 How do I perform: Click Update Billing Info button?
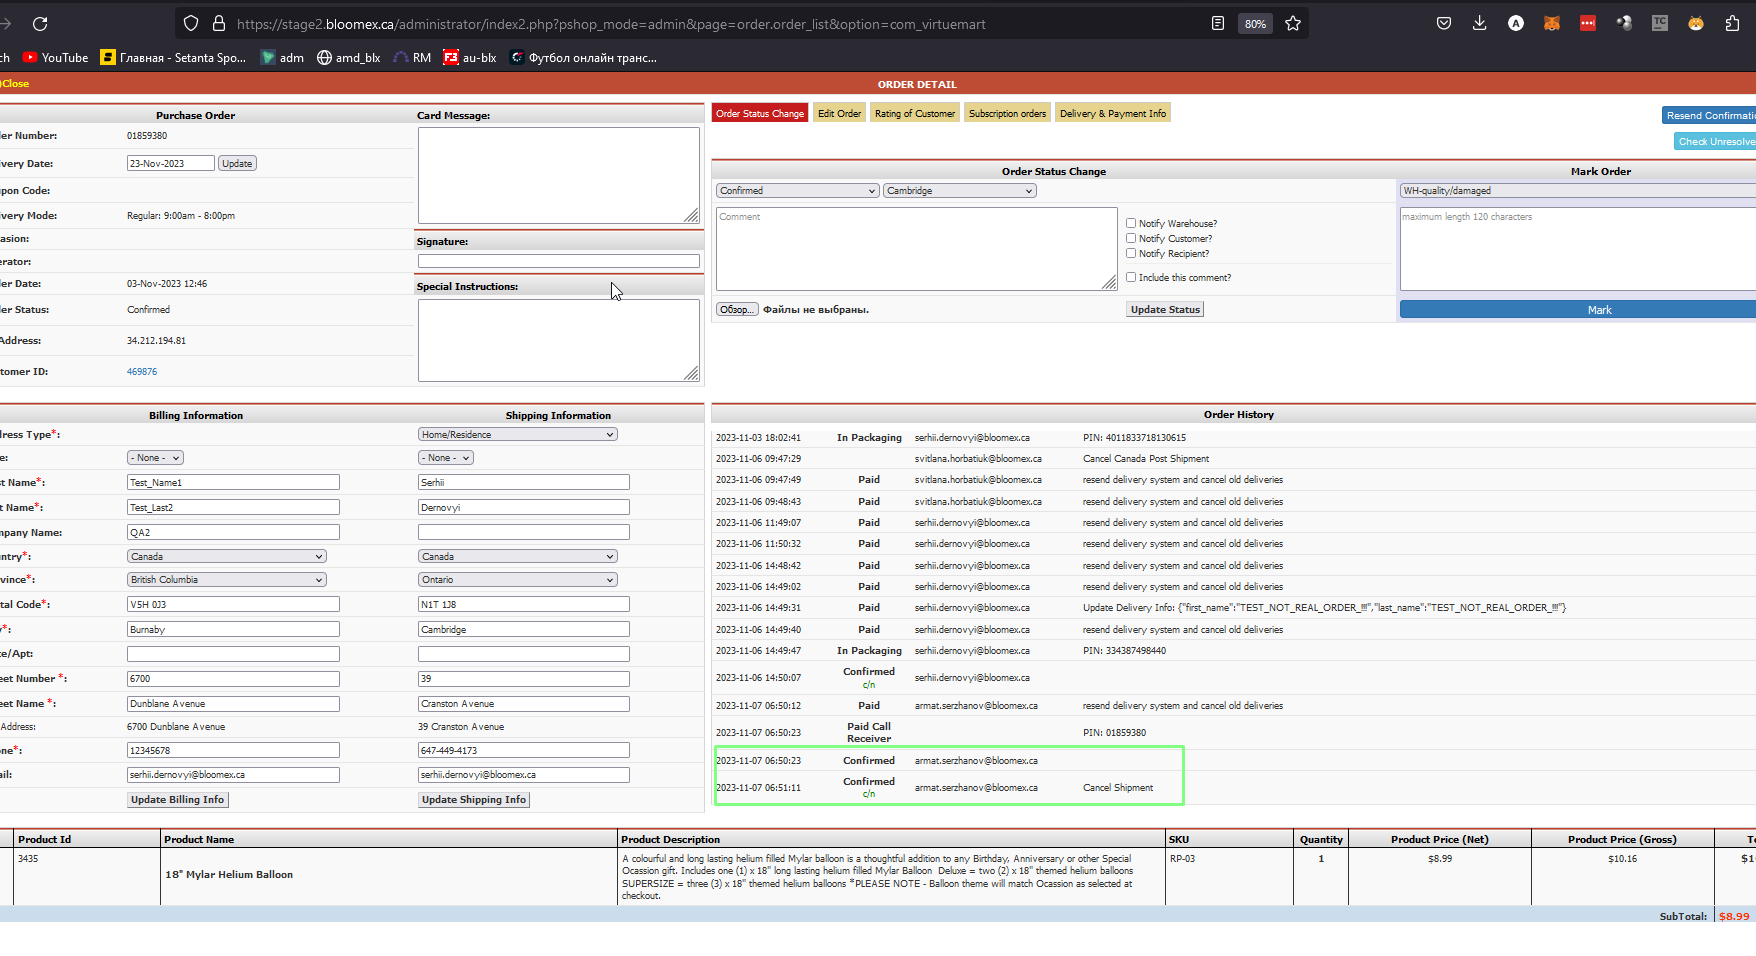pos(177,799)
